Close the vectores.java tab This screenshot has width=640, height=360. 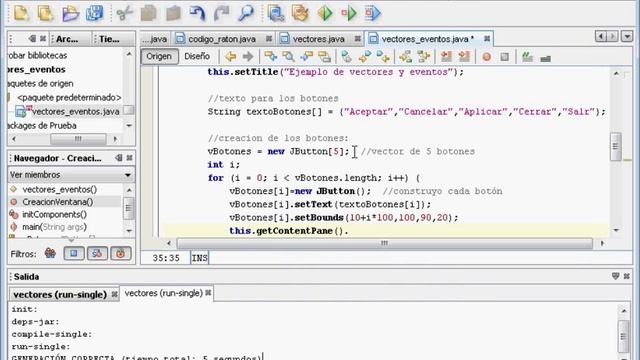(x=357, y=39)
